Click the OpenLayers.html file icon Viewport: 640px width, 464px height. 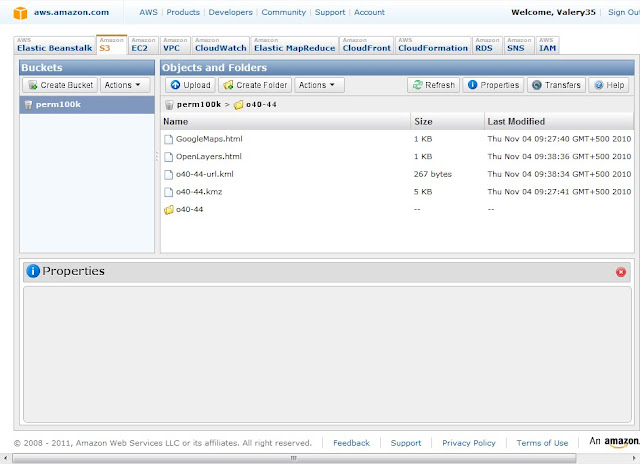pyautogui.click(x=169, y=157)
